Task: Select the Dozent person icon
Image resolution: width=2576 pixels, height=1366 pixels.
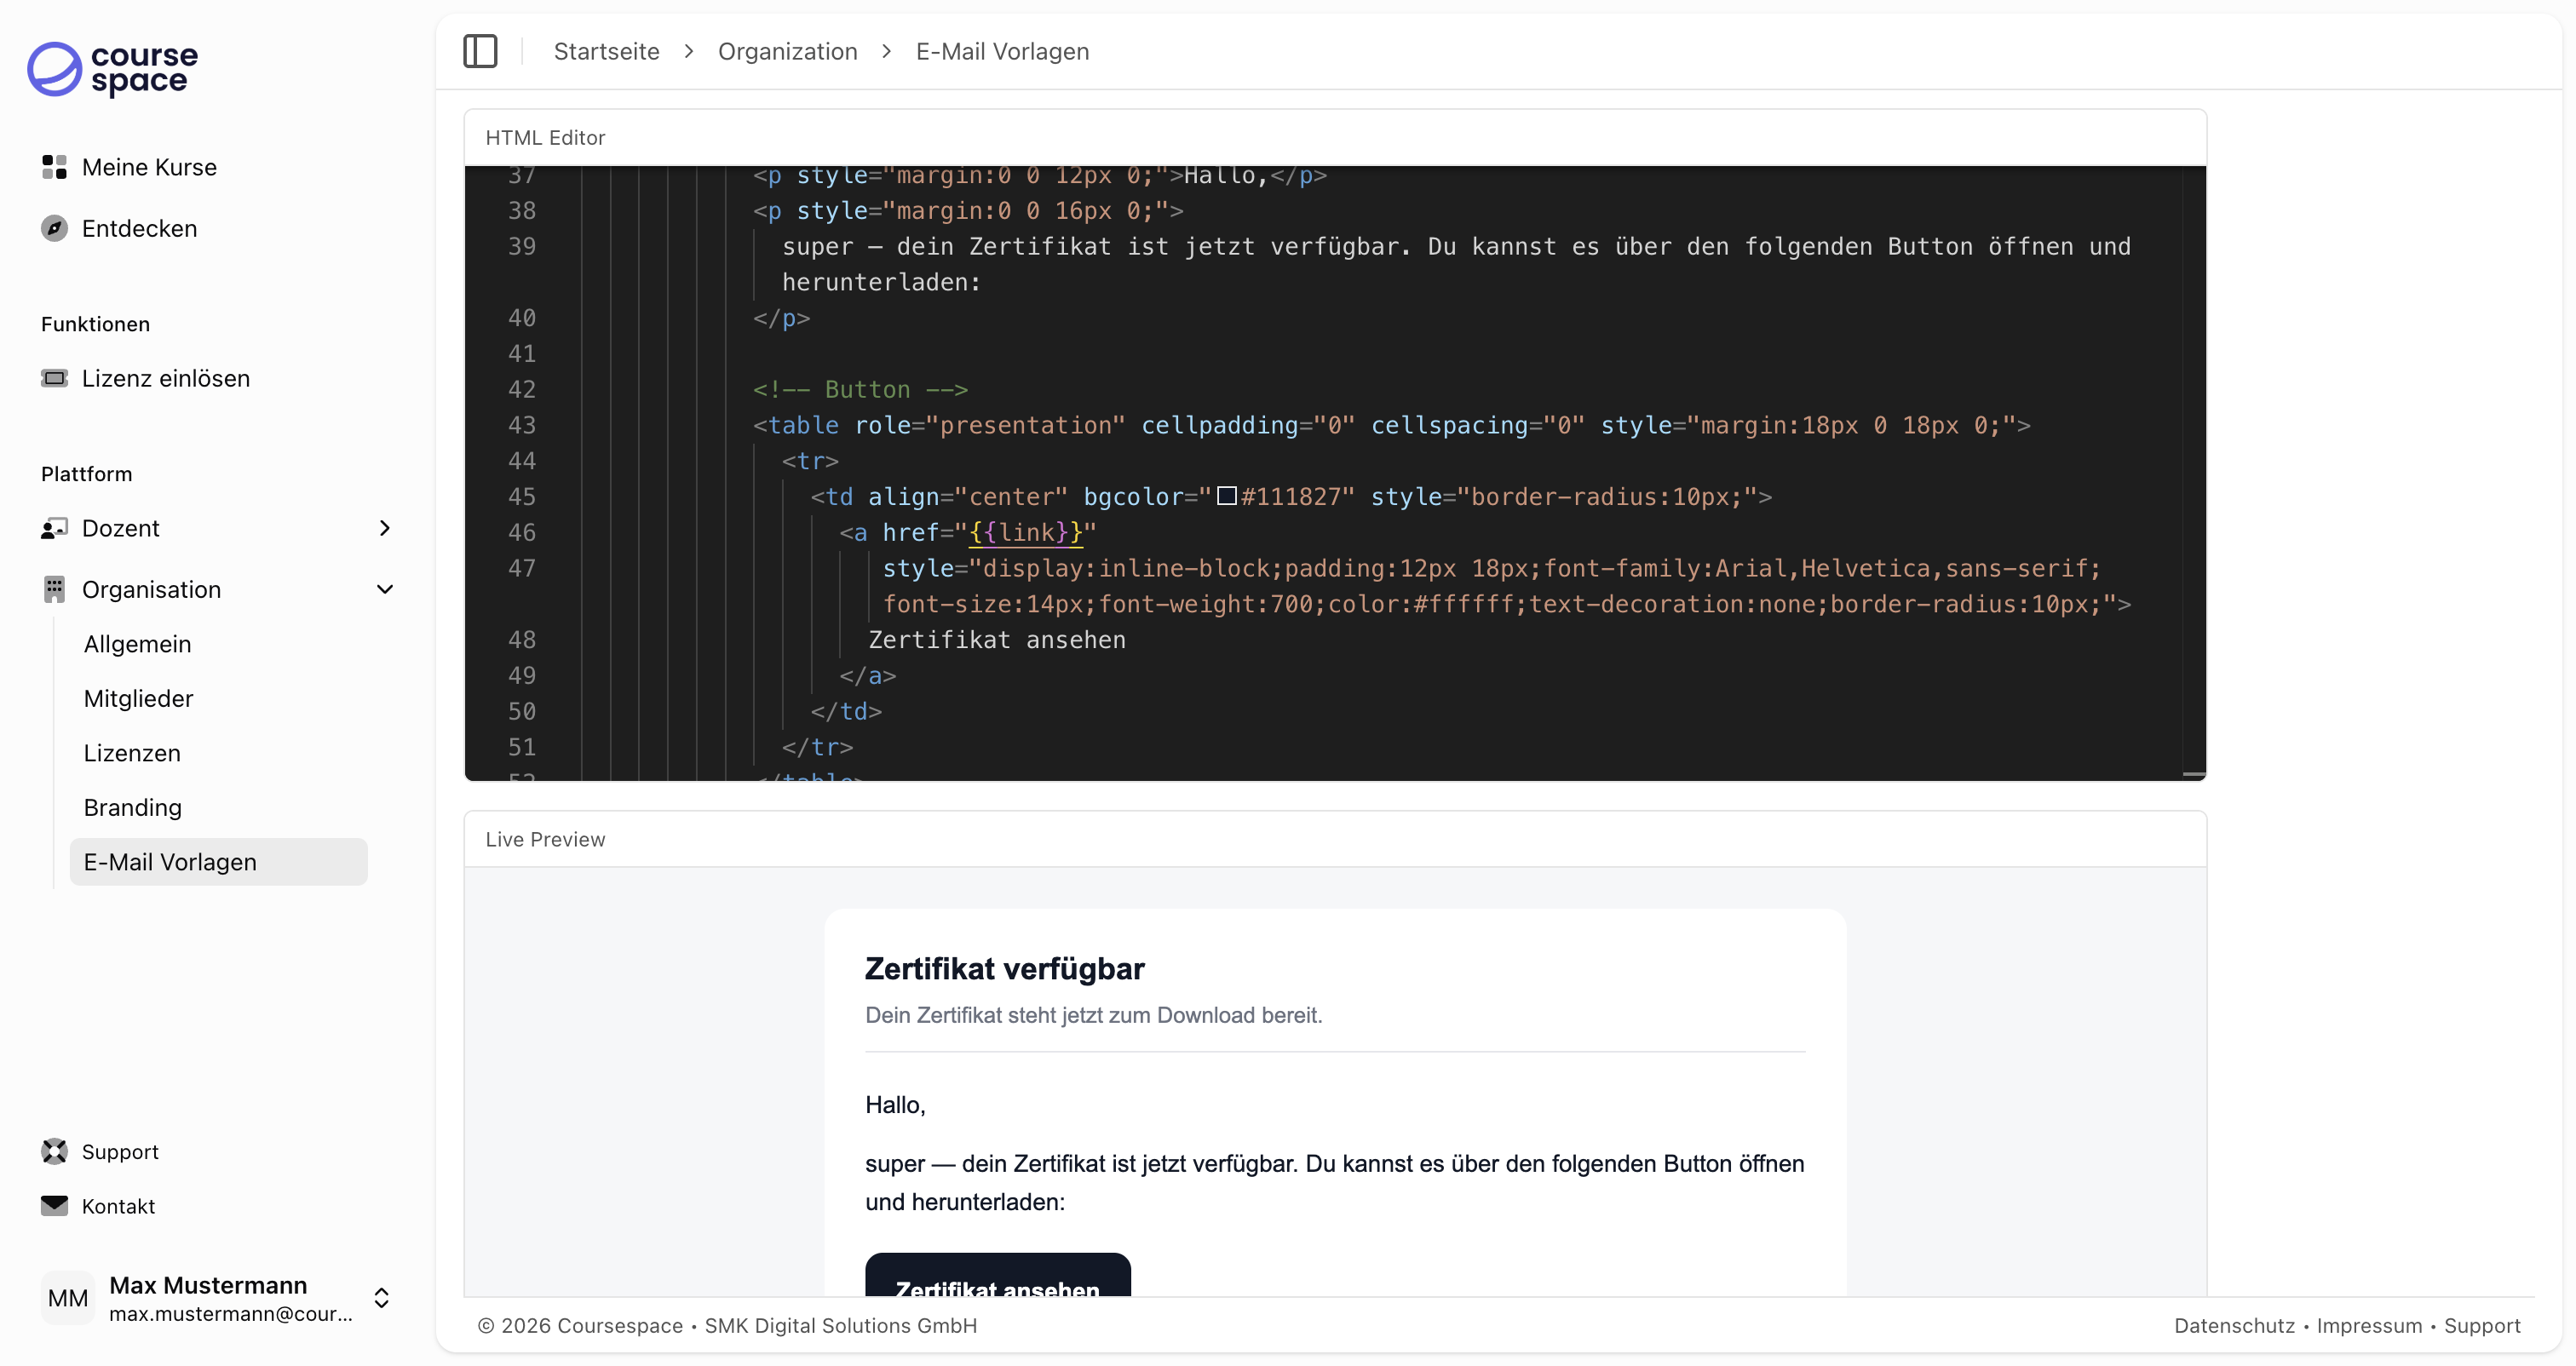Action: point(54,528)
